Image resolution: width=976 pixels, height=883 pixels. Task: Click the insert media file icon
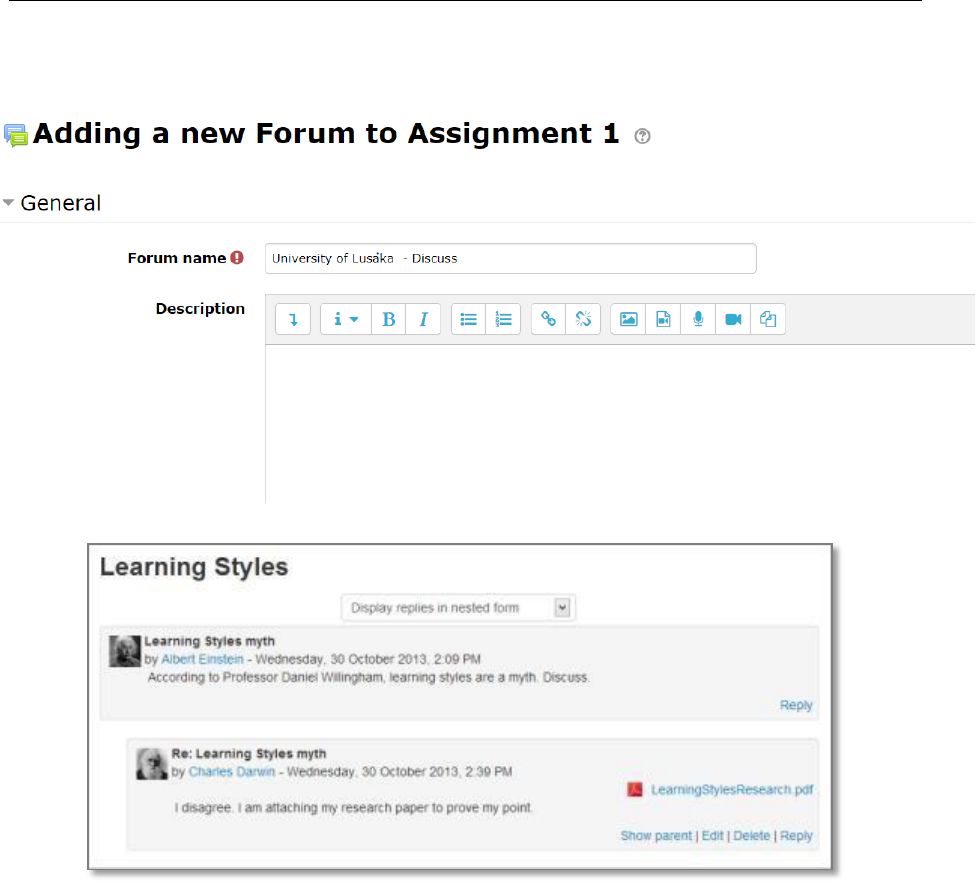pyautogui.click(x=663, y=319)
